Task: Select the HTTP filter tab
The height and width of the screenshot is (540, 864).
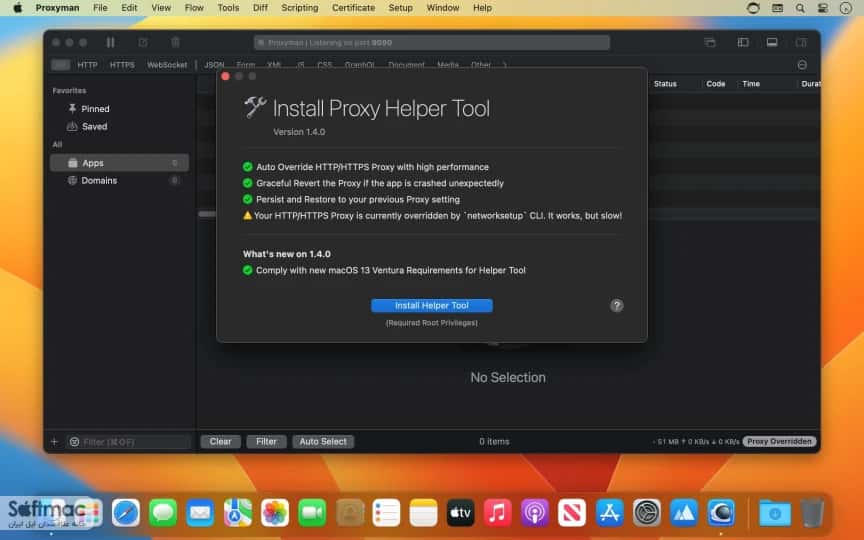Action: 87,65
